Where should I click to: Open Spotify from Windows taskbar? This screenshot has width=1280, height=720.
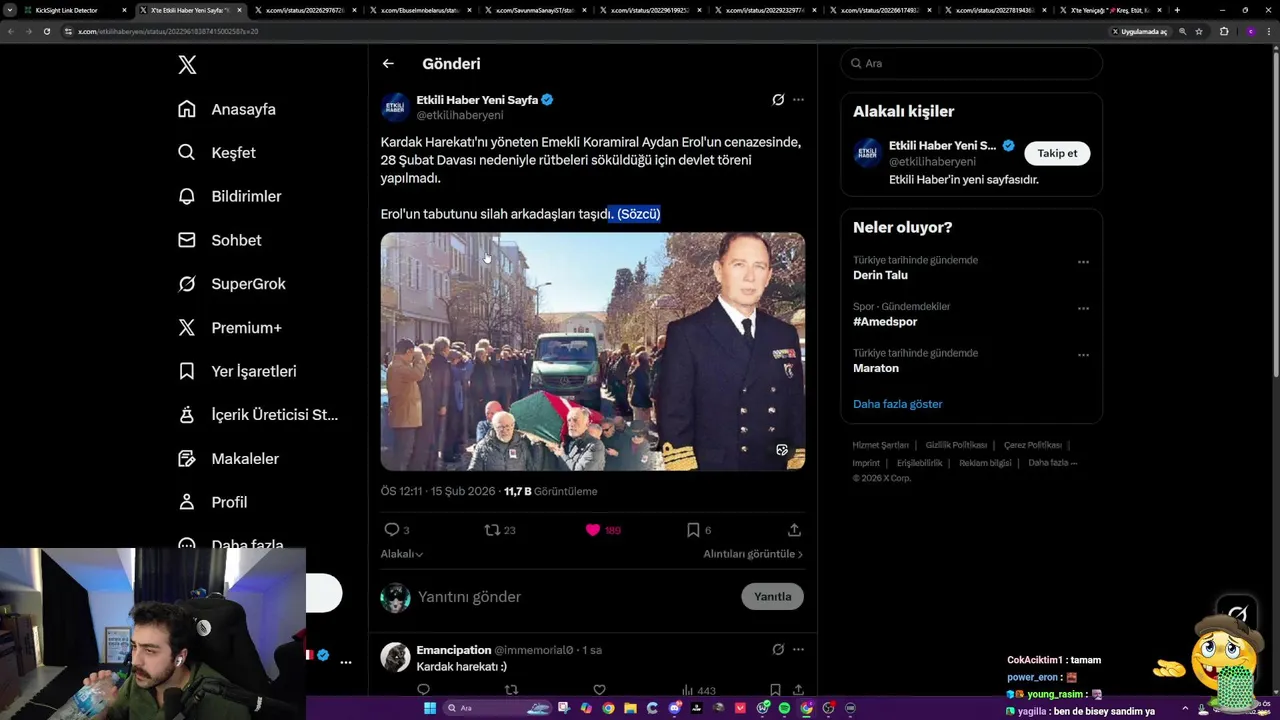pos(784,708)
